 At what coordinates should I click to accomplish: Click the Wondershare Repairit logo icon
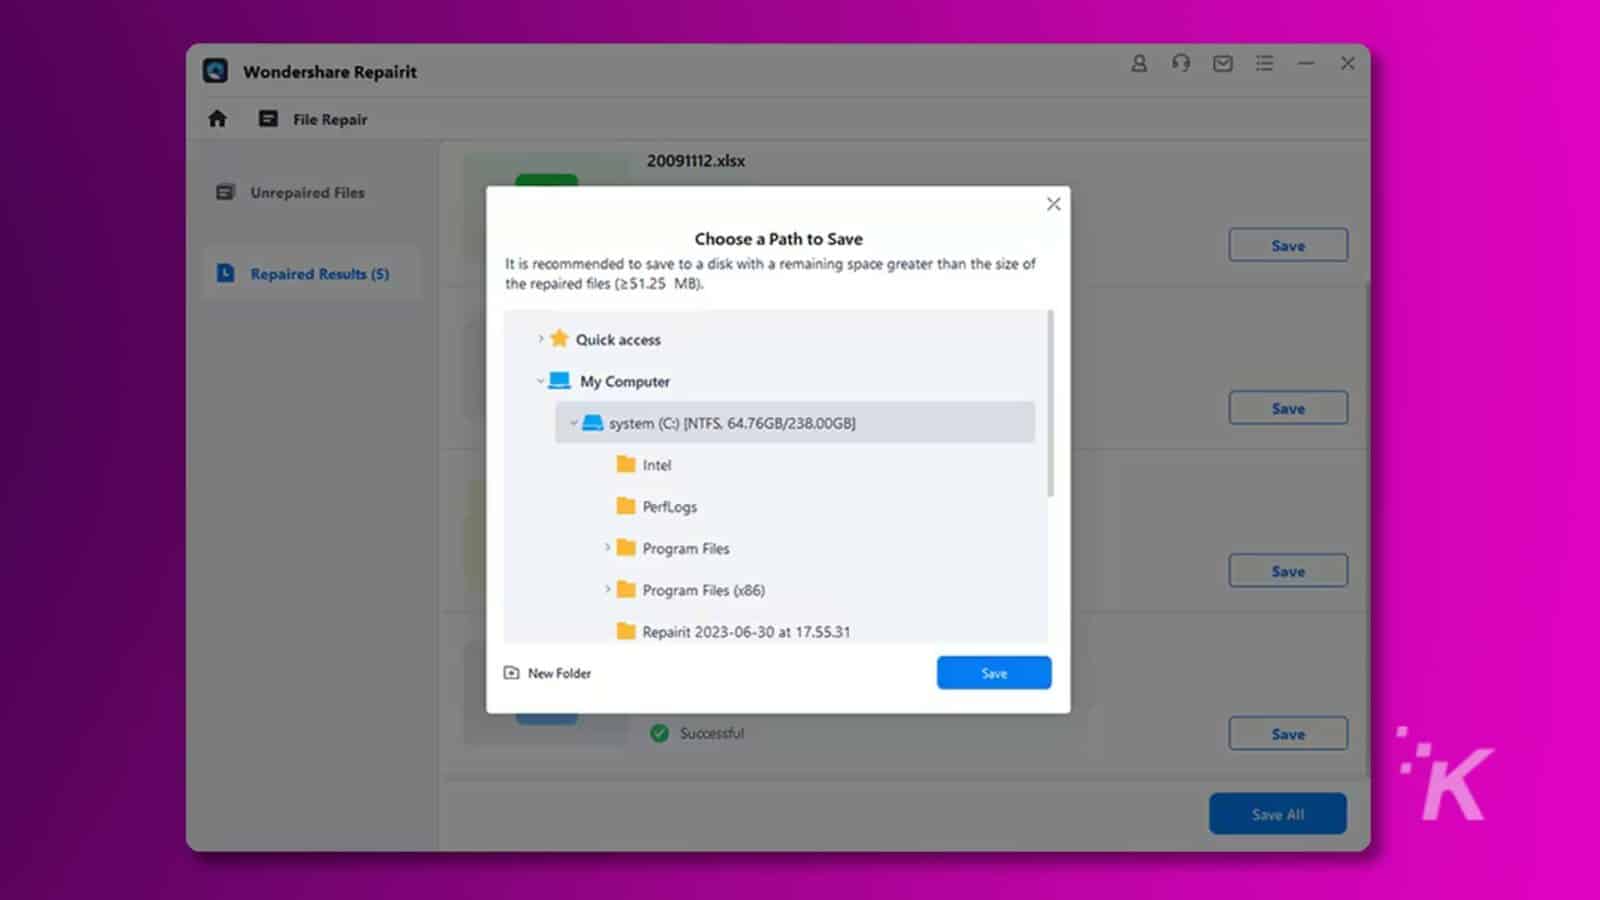coord(215,71)
